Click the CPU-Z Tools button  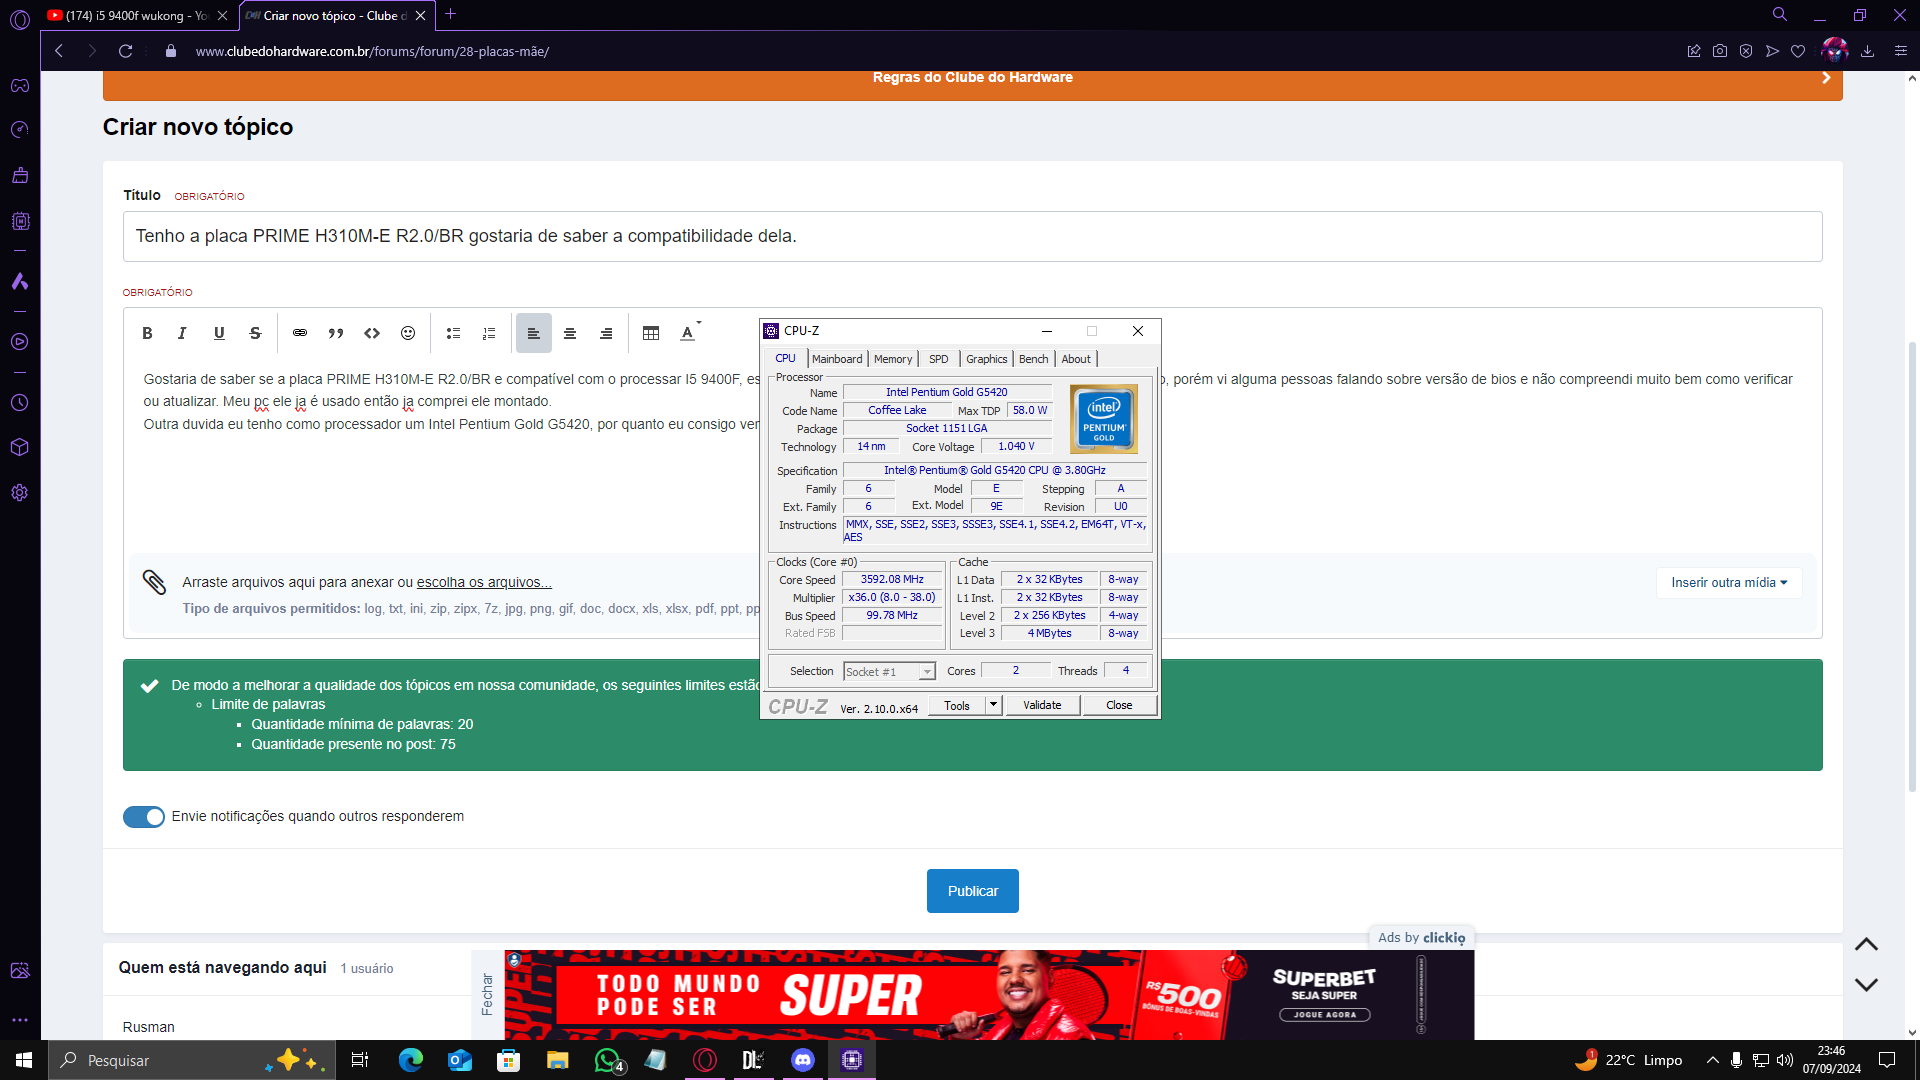[957, 705]
